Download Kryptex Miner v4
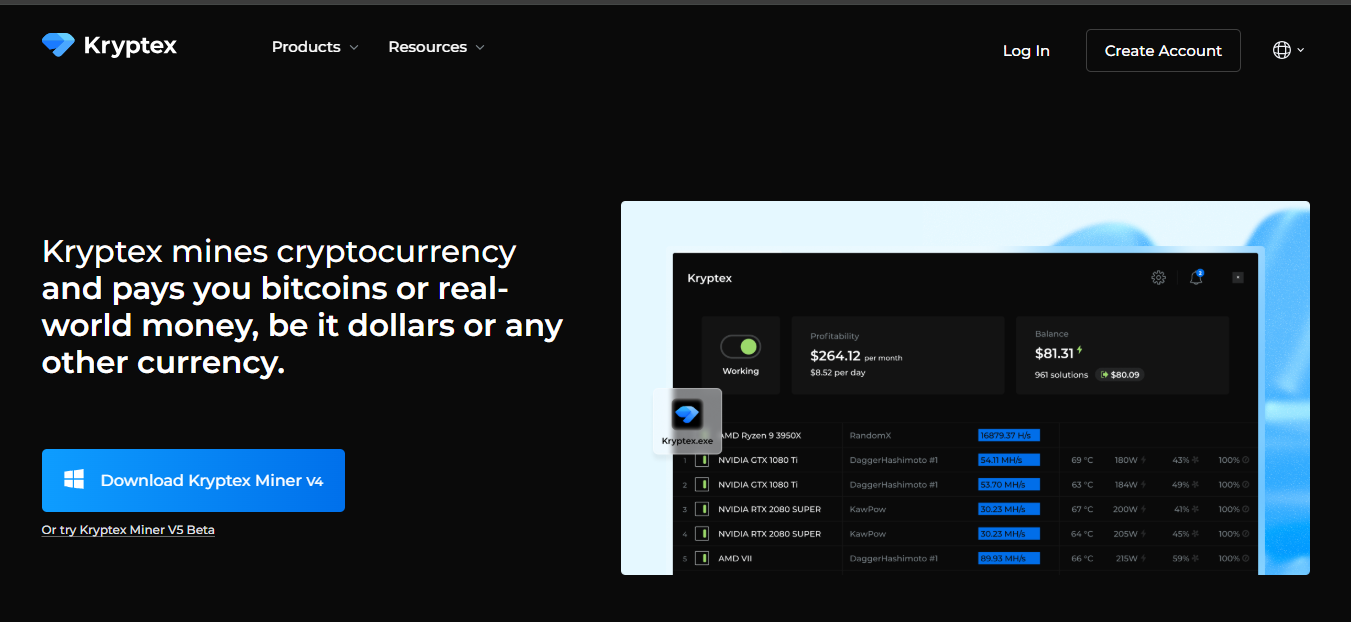 click(x=193, y=480)
